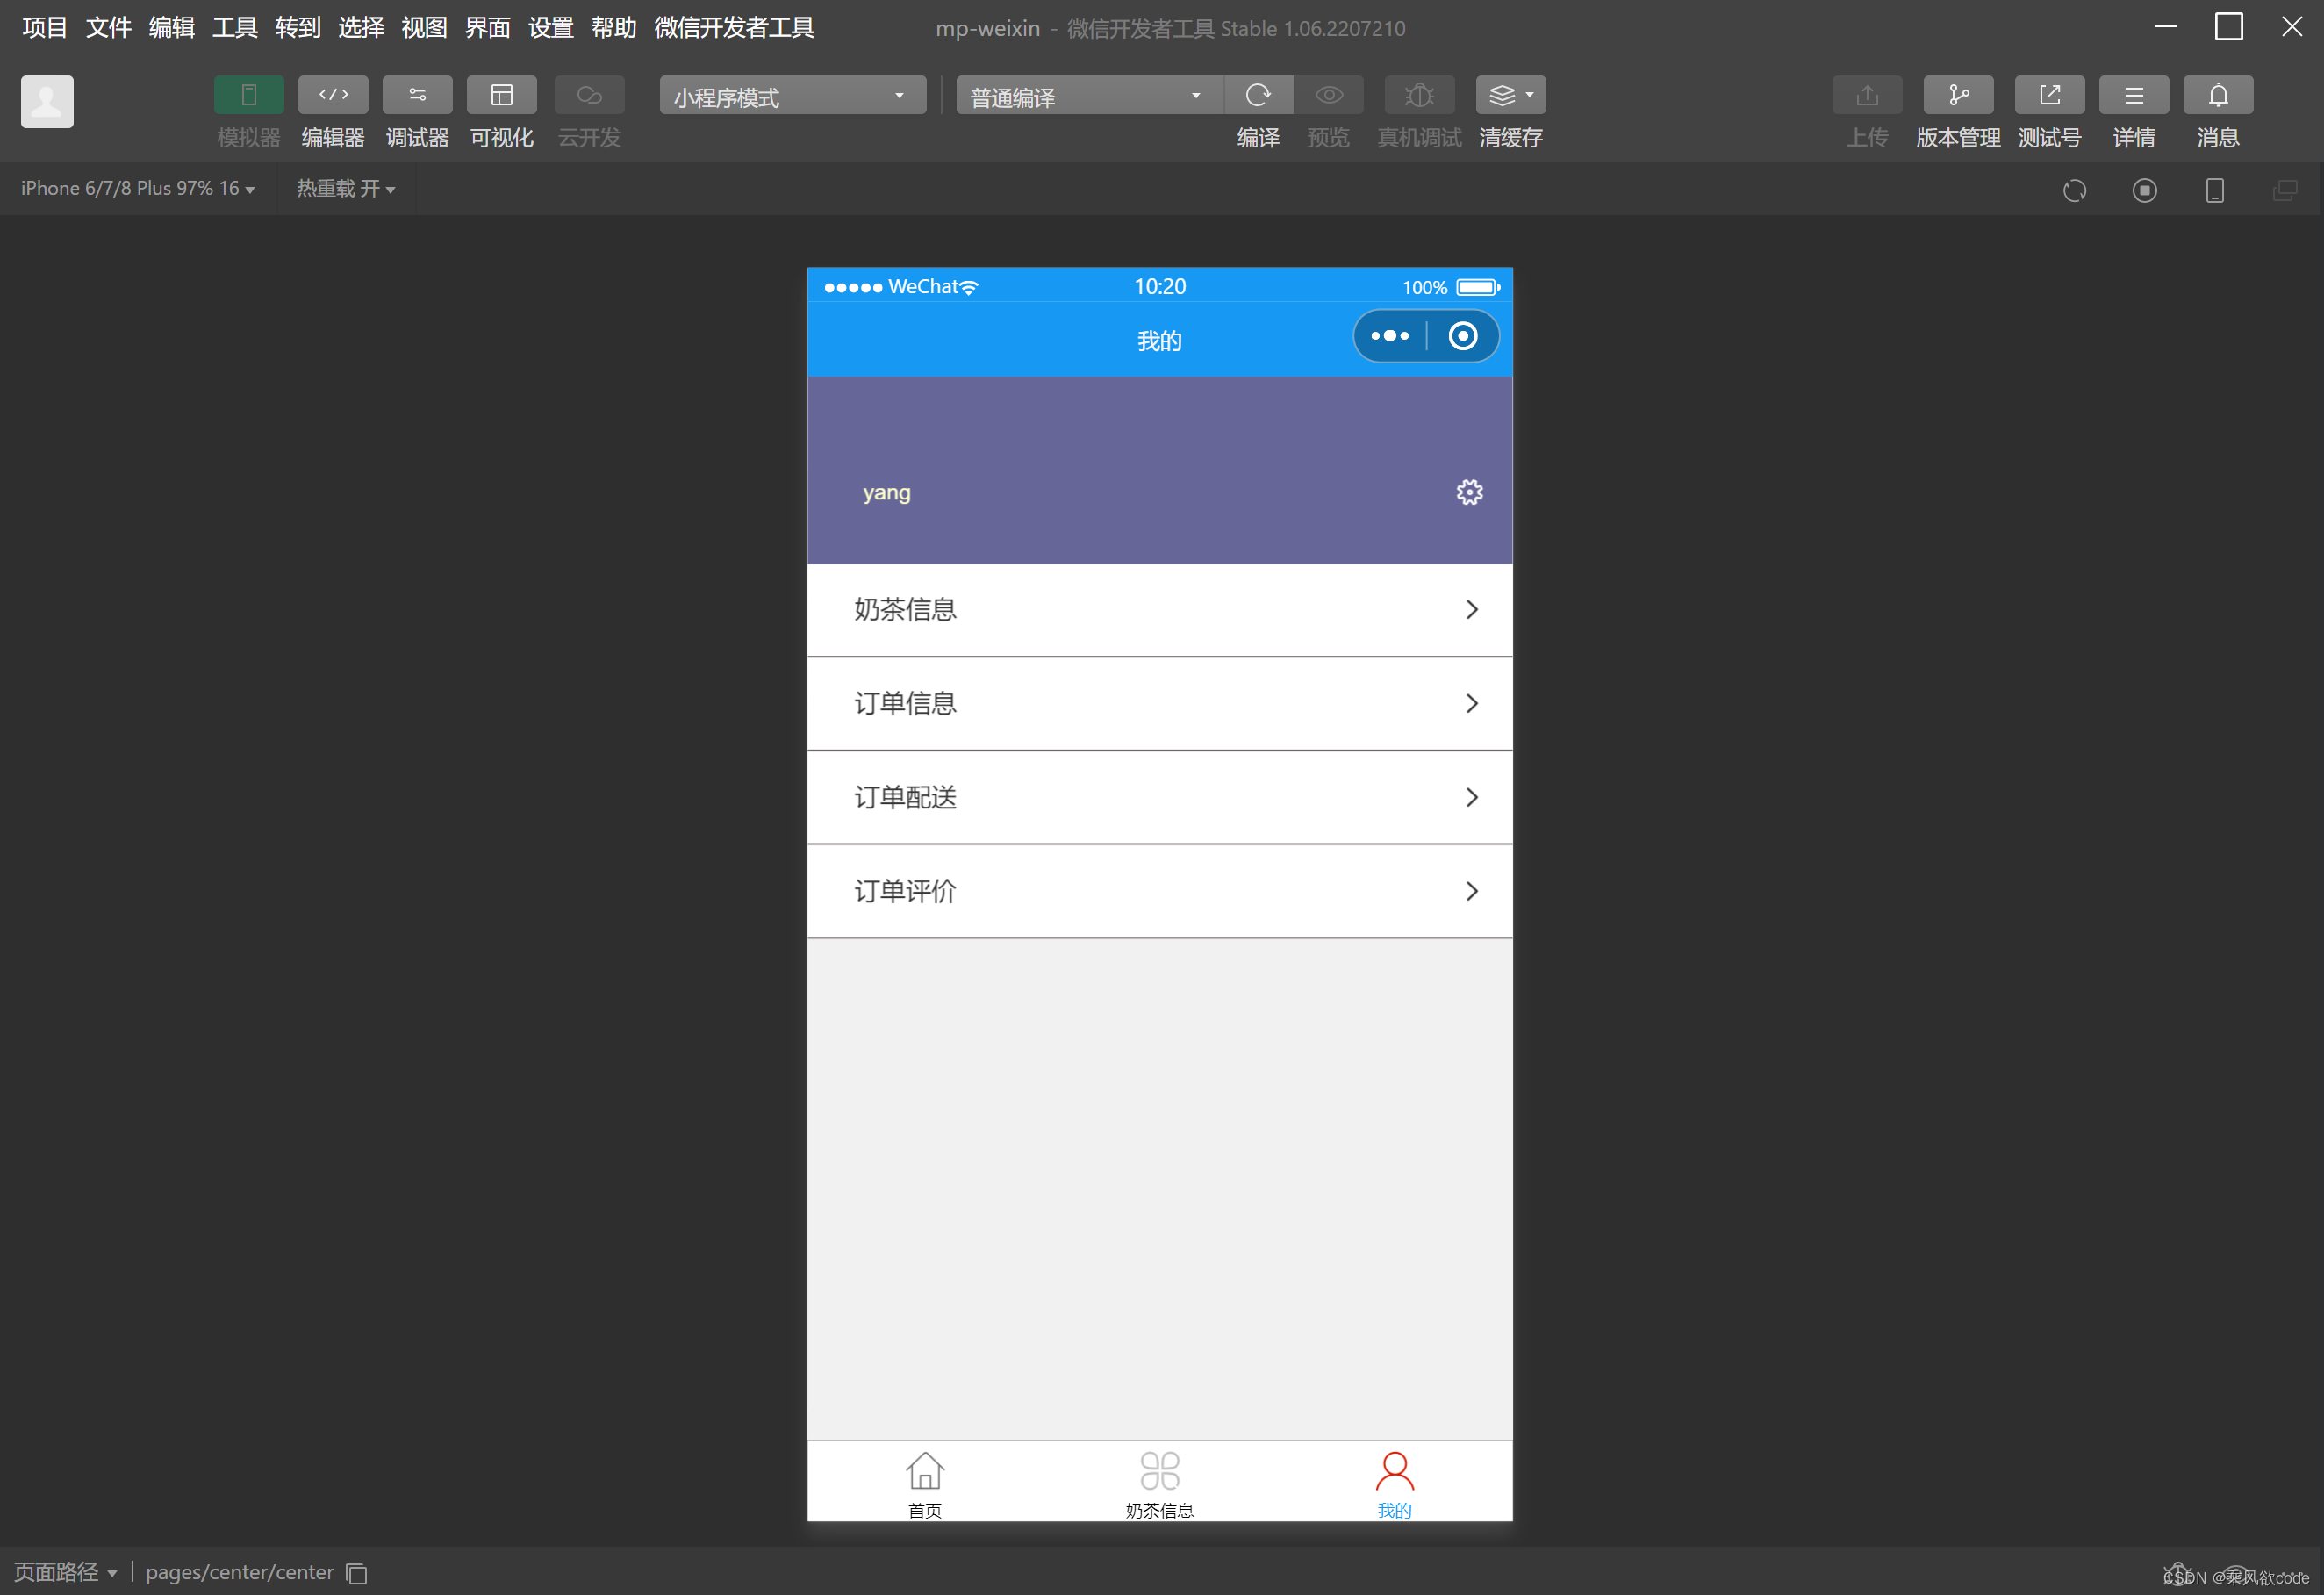
Task: Click the settings gear beside yang
Action: 1469,492
